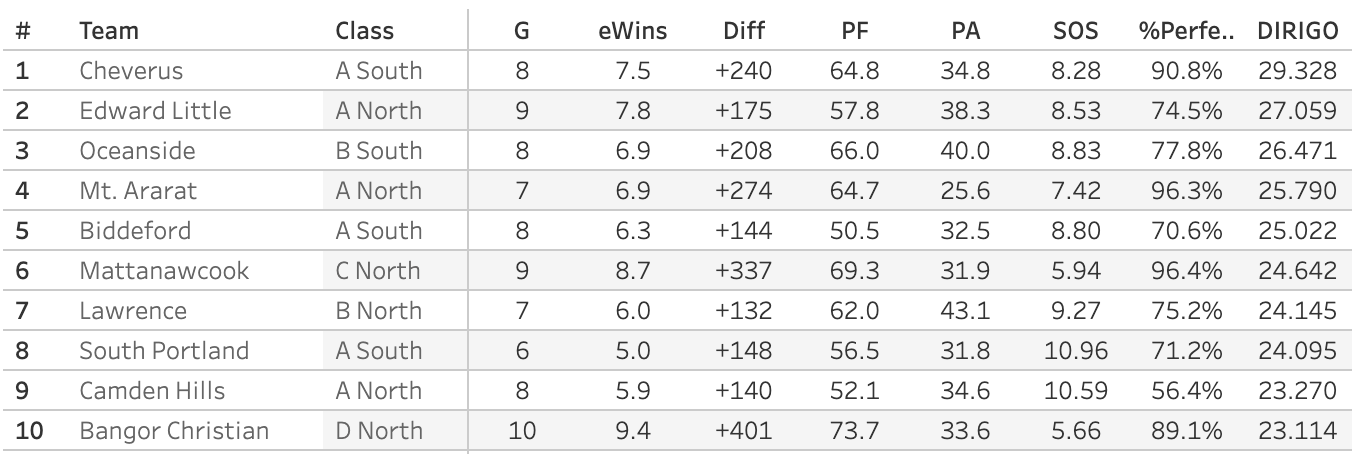Click the Diff column header

coord(743,31)
